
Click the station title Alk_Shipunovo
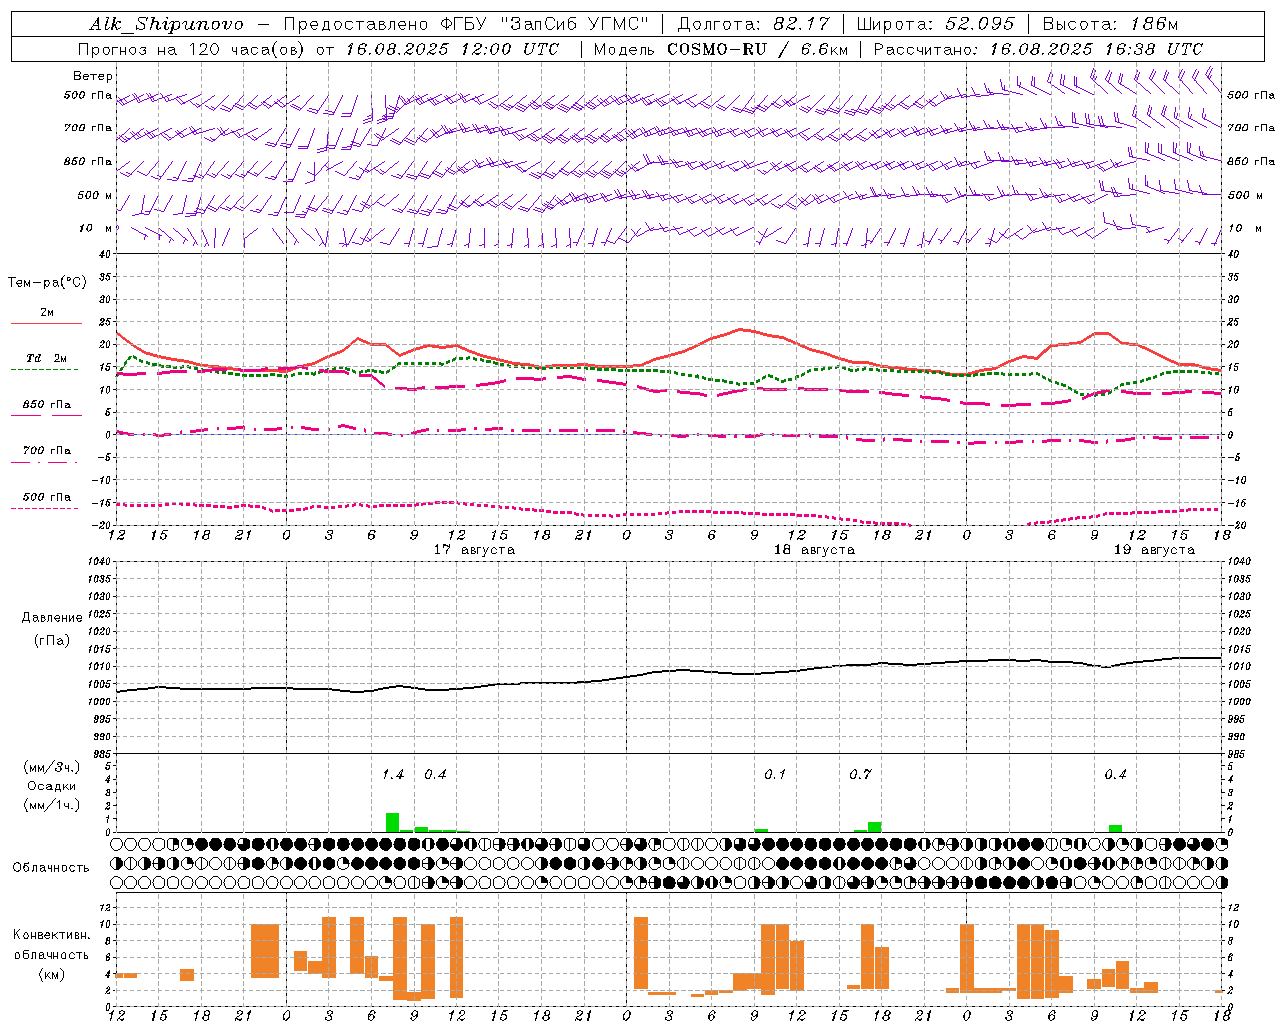166,24
